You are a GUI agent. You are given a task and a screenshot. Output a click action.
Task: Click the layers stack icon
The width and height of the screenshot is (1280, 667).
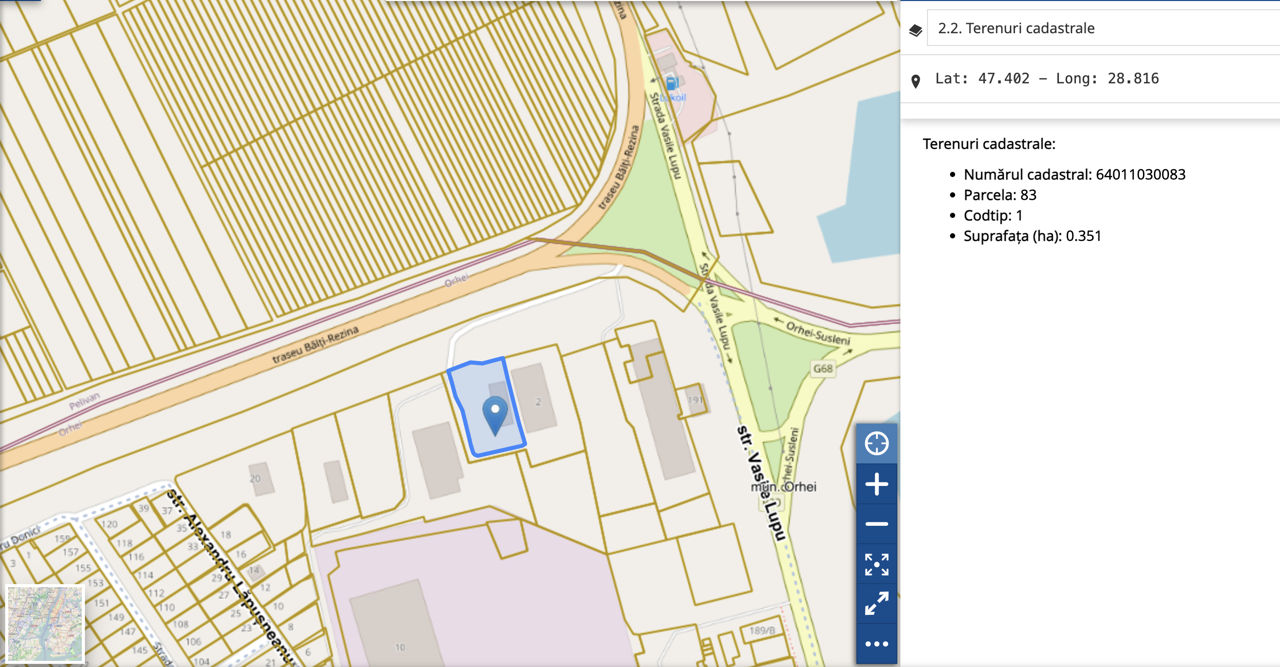[915, 30]
